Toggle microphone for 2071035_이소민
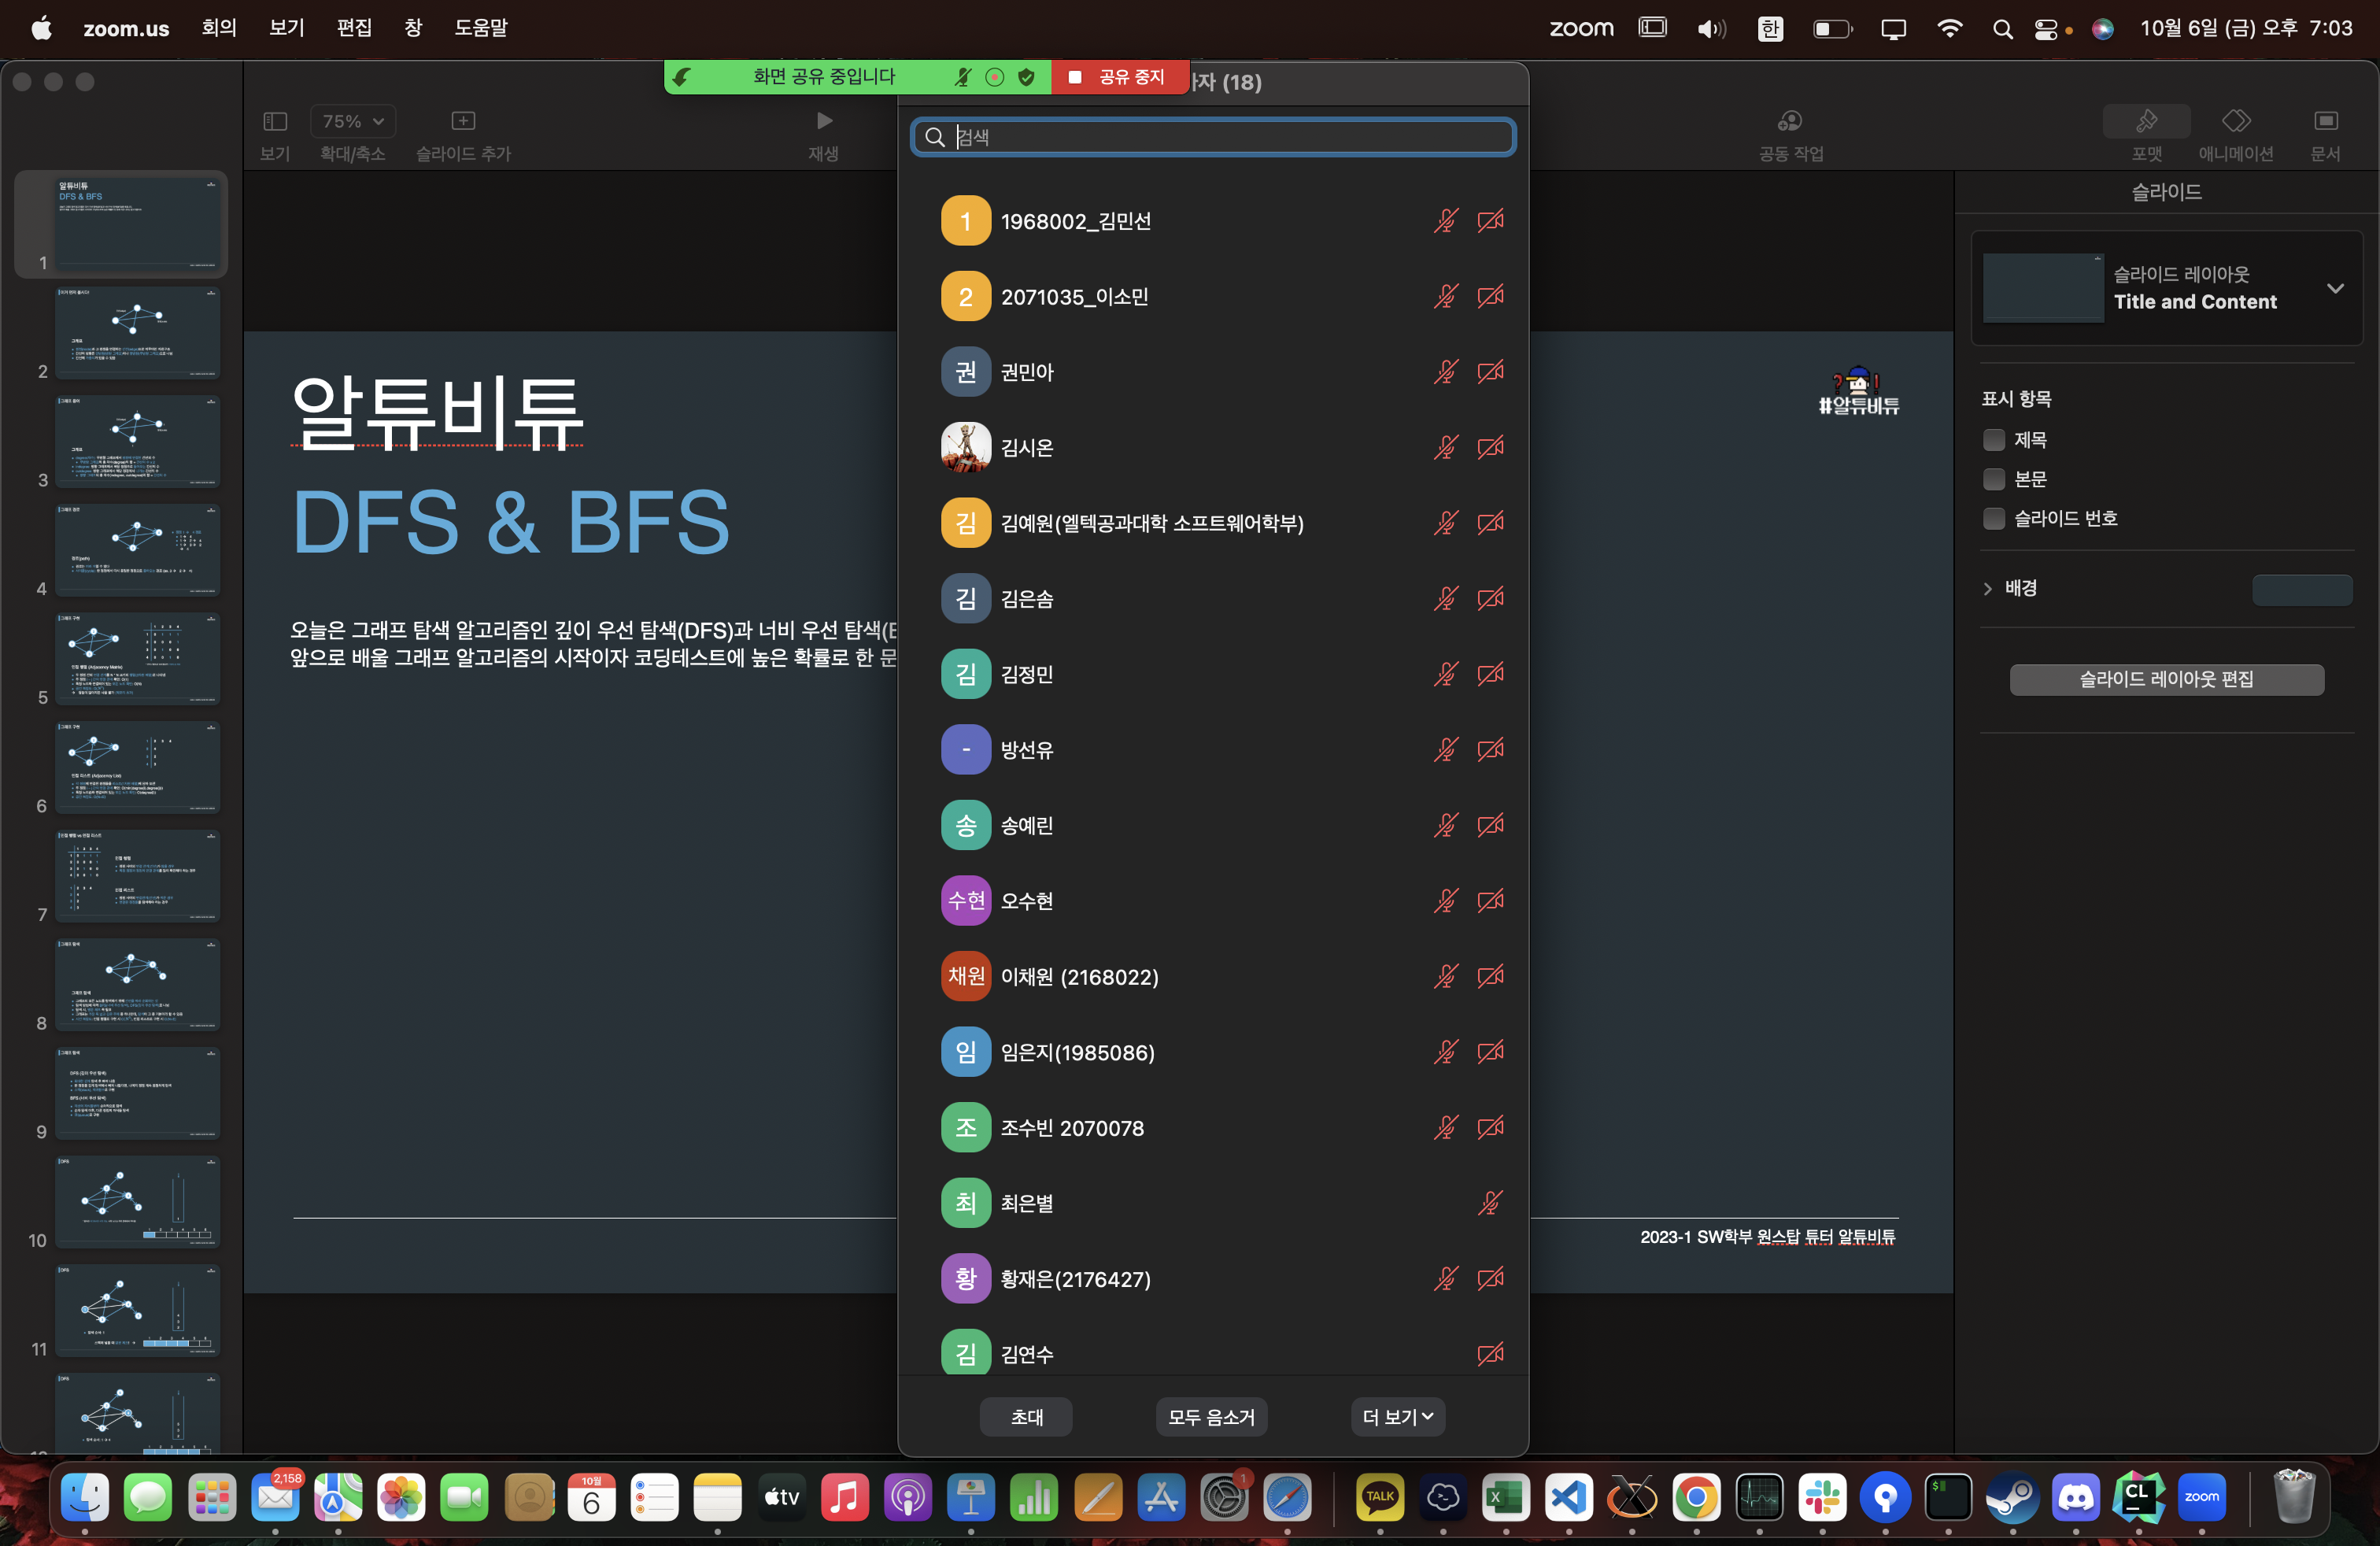Image resolution: width=2380 pixels, height=1546 pixels. pos(1446,296)
